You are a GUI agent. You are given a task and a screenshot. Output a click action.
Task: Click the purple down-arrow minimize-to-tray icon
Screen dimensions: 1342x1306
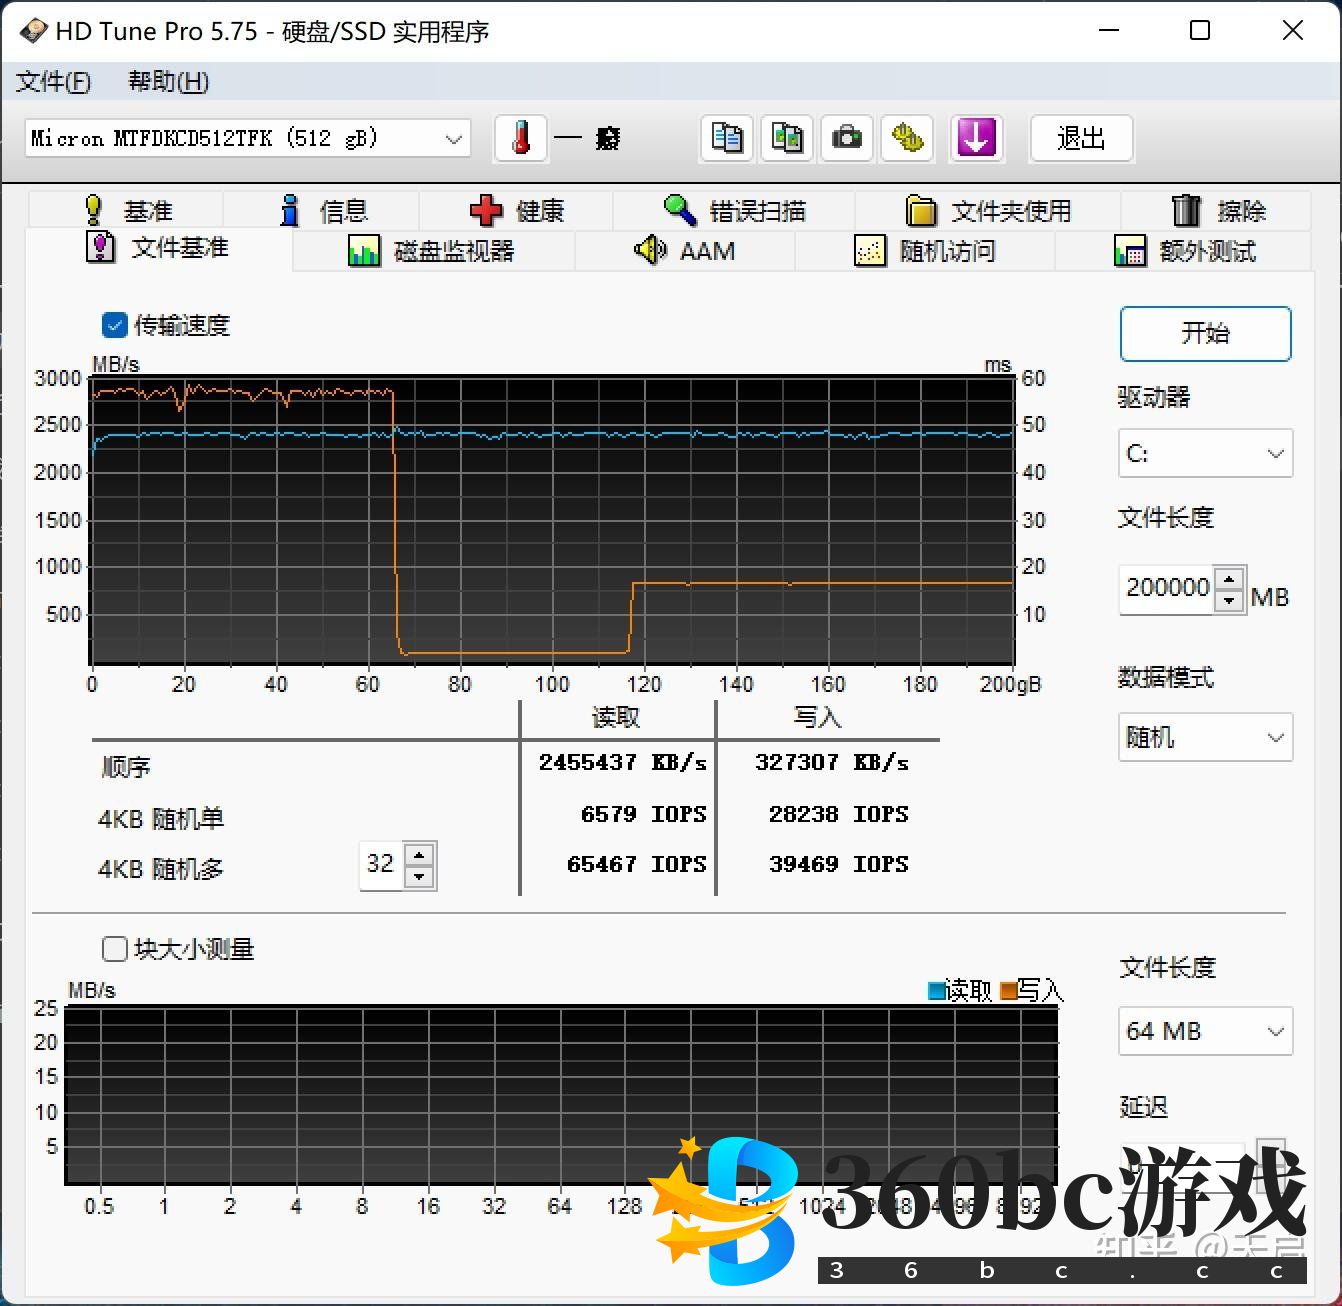tap(975, 138)
